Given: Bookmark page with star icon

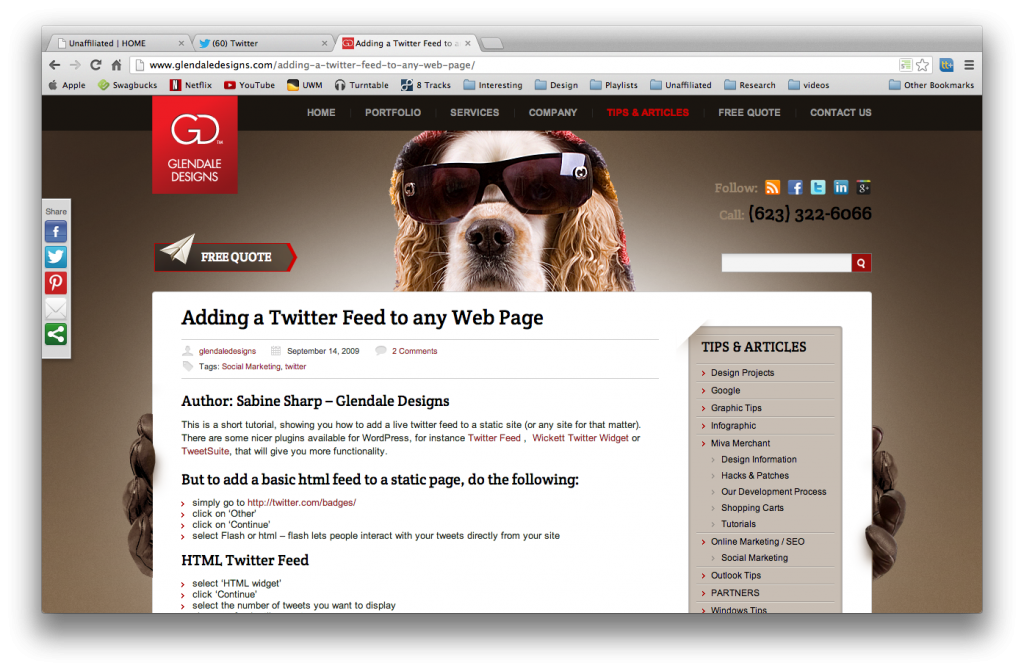Looking at the screenshot, I should [x=922, y=65].
